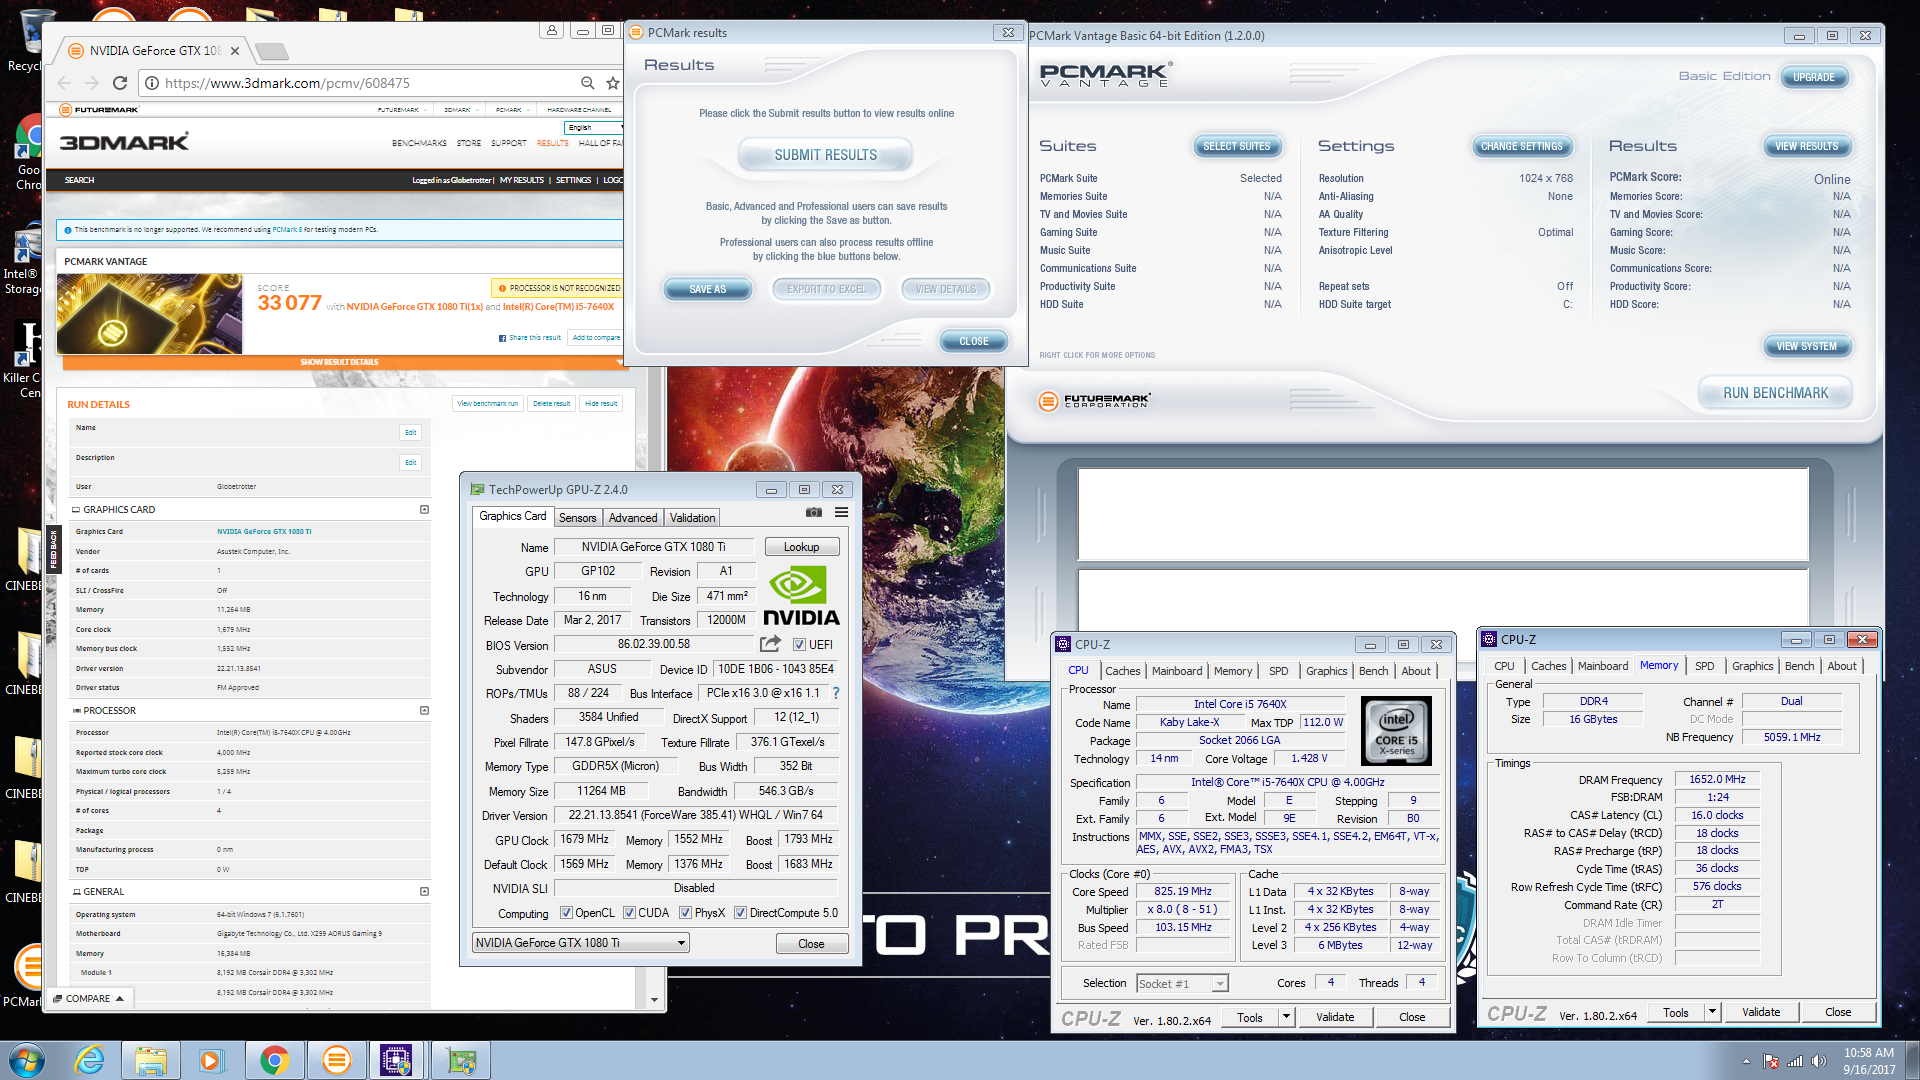
Task: Click Chrome user profile icon
Action: [x=551, y=30]
